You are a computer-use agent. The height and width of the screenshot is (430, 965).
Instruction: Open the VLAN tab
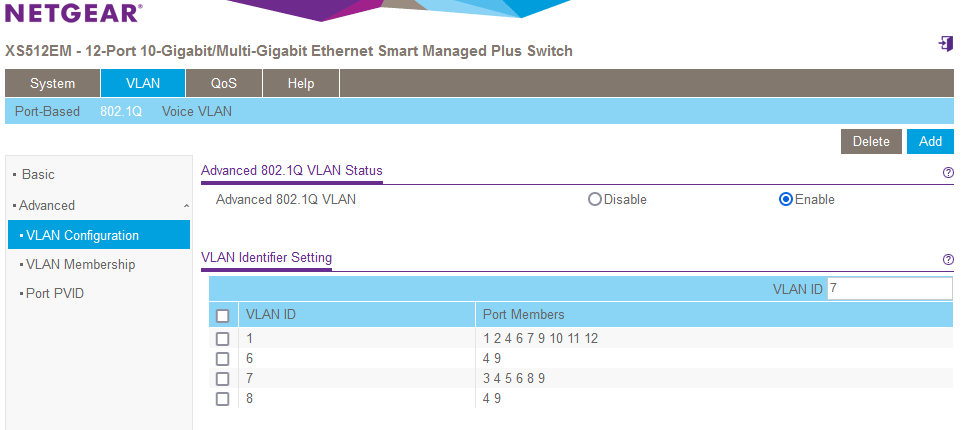pyautogui.click(x=143, y=83)
